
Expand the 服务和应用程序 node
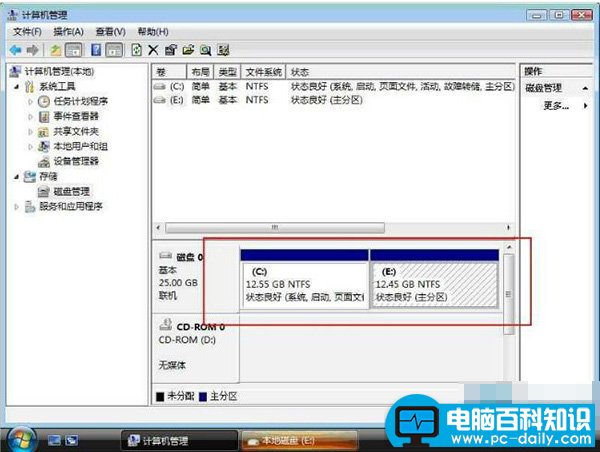tap(16, 207)
